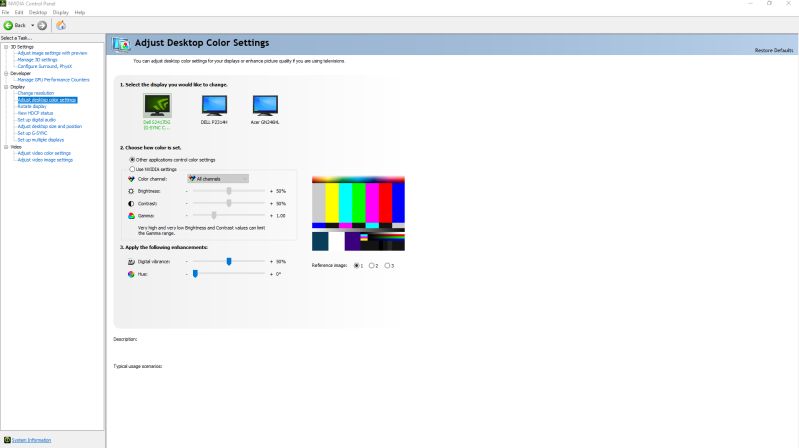Collapse the Video tree node
799x448 pixels.
pos(6,147)
